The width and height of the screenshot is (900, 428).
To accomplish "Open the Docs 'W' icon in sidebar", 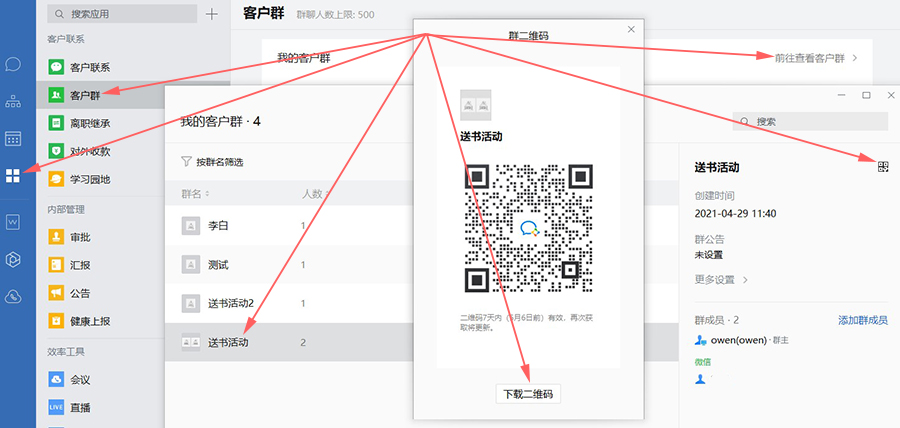I will [x=13, y=222].
